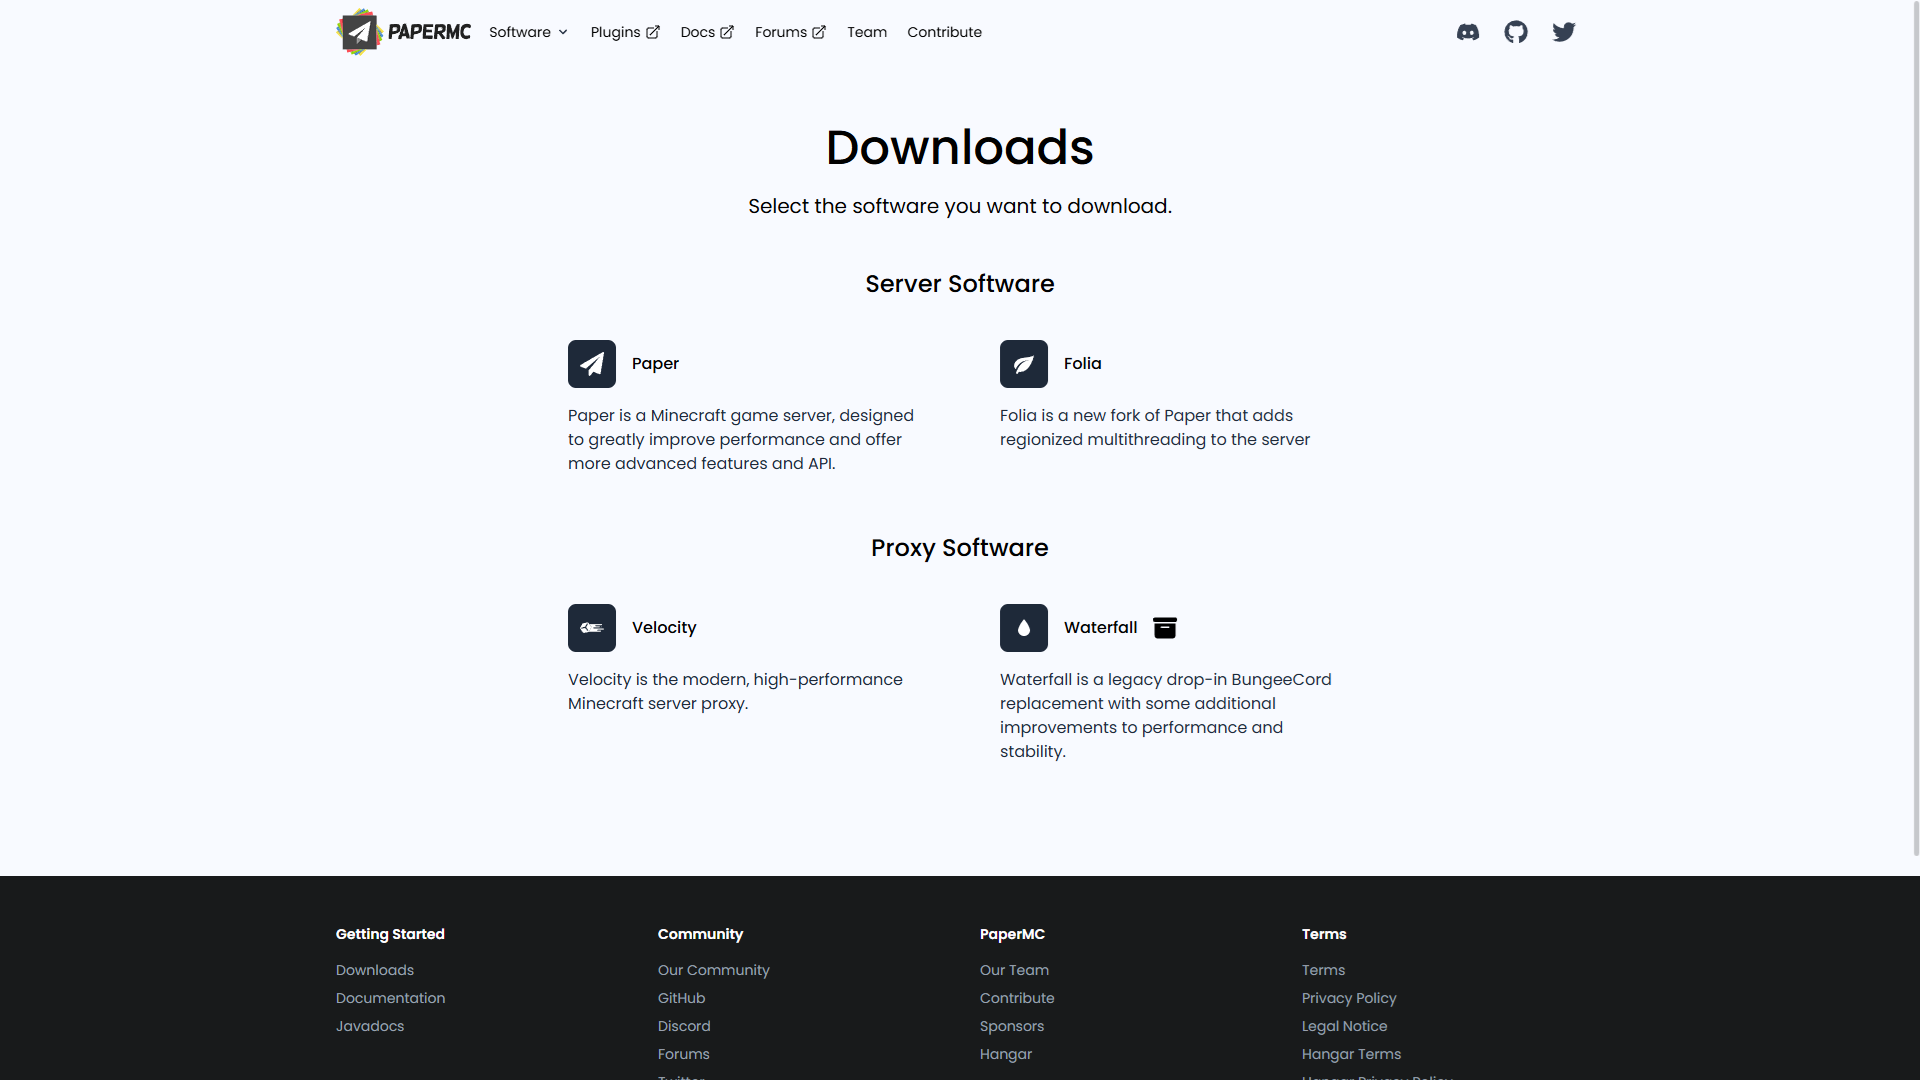Click the Community footer heading
1920x1080 pixels.
click(700, 934)
